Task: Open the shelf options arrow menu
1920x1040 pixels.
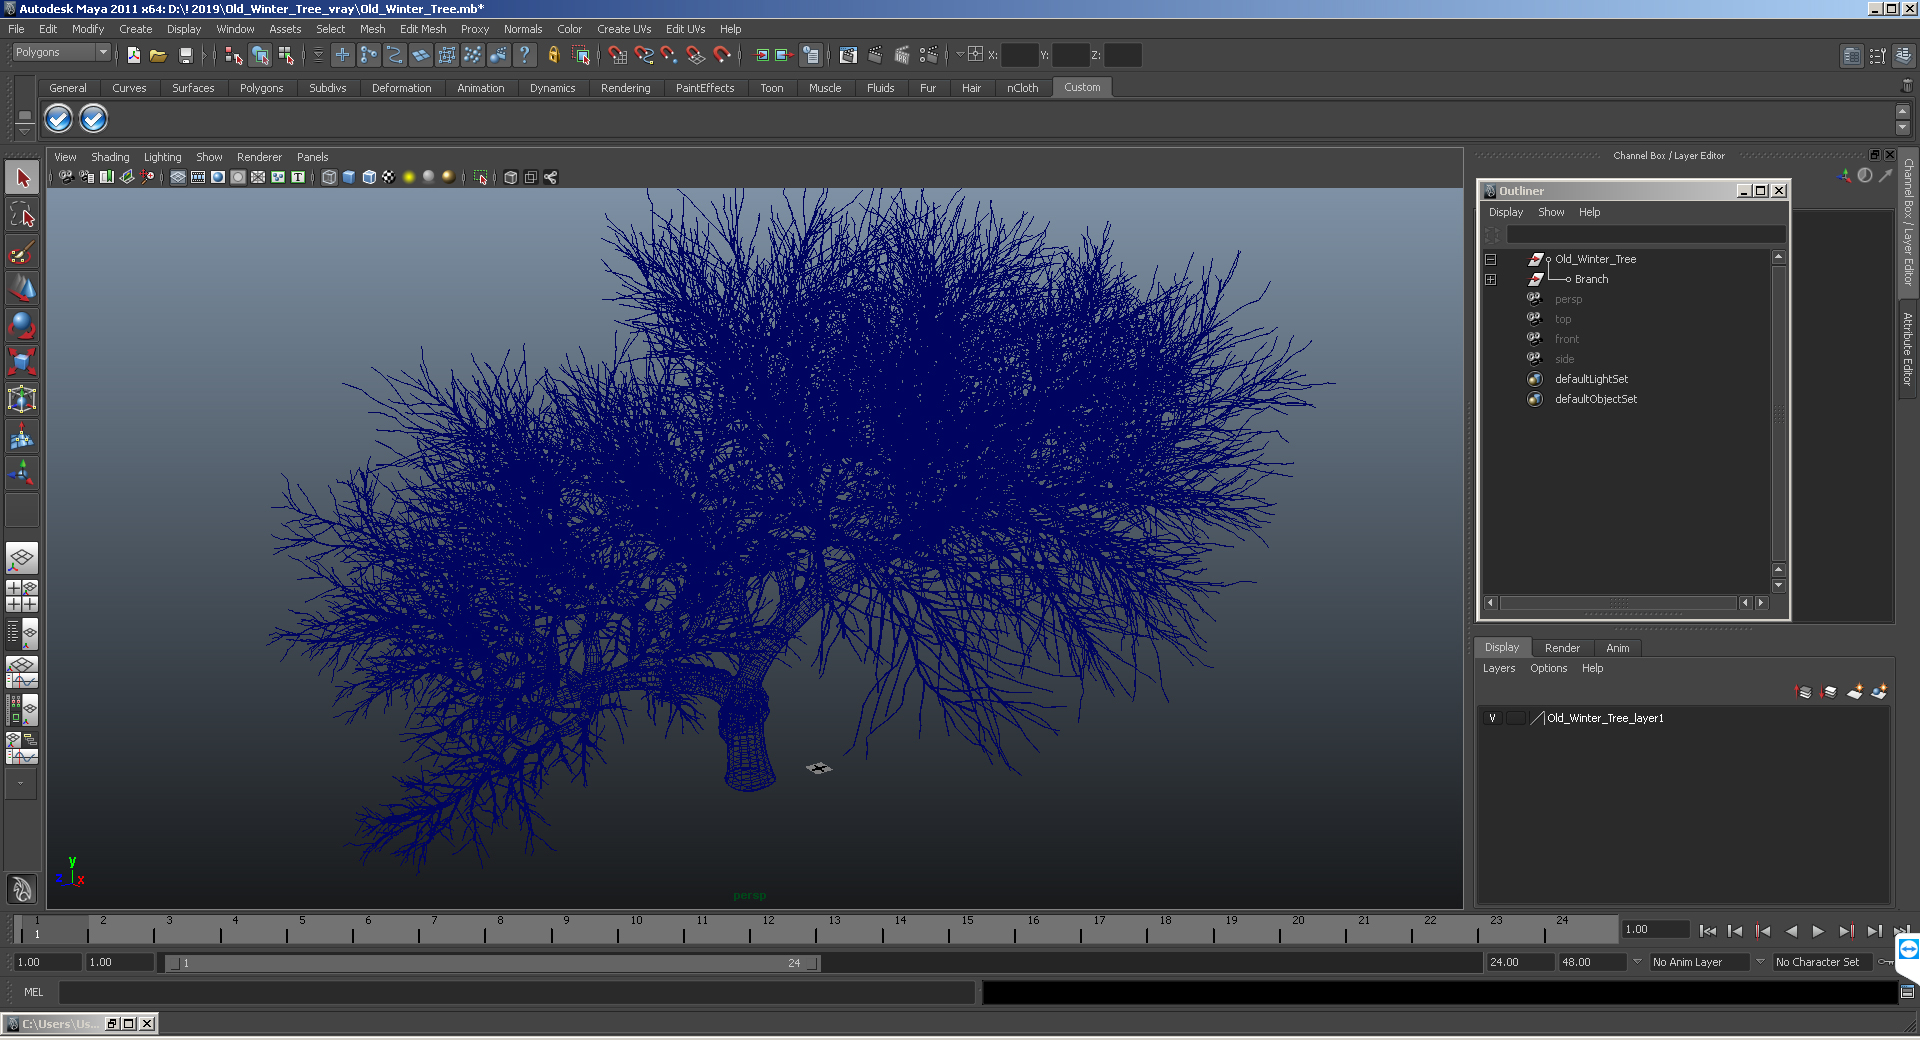Action: [x=25, y=131]
